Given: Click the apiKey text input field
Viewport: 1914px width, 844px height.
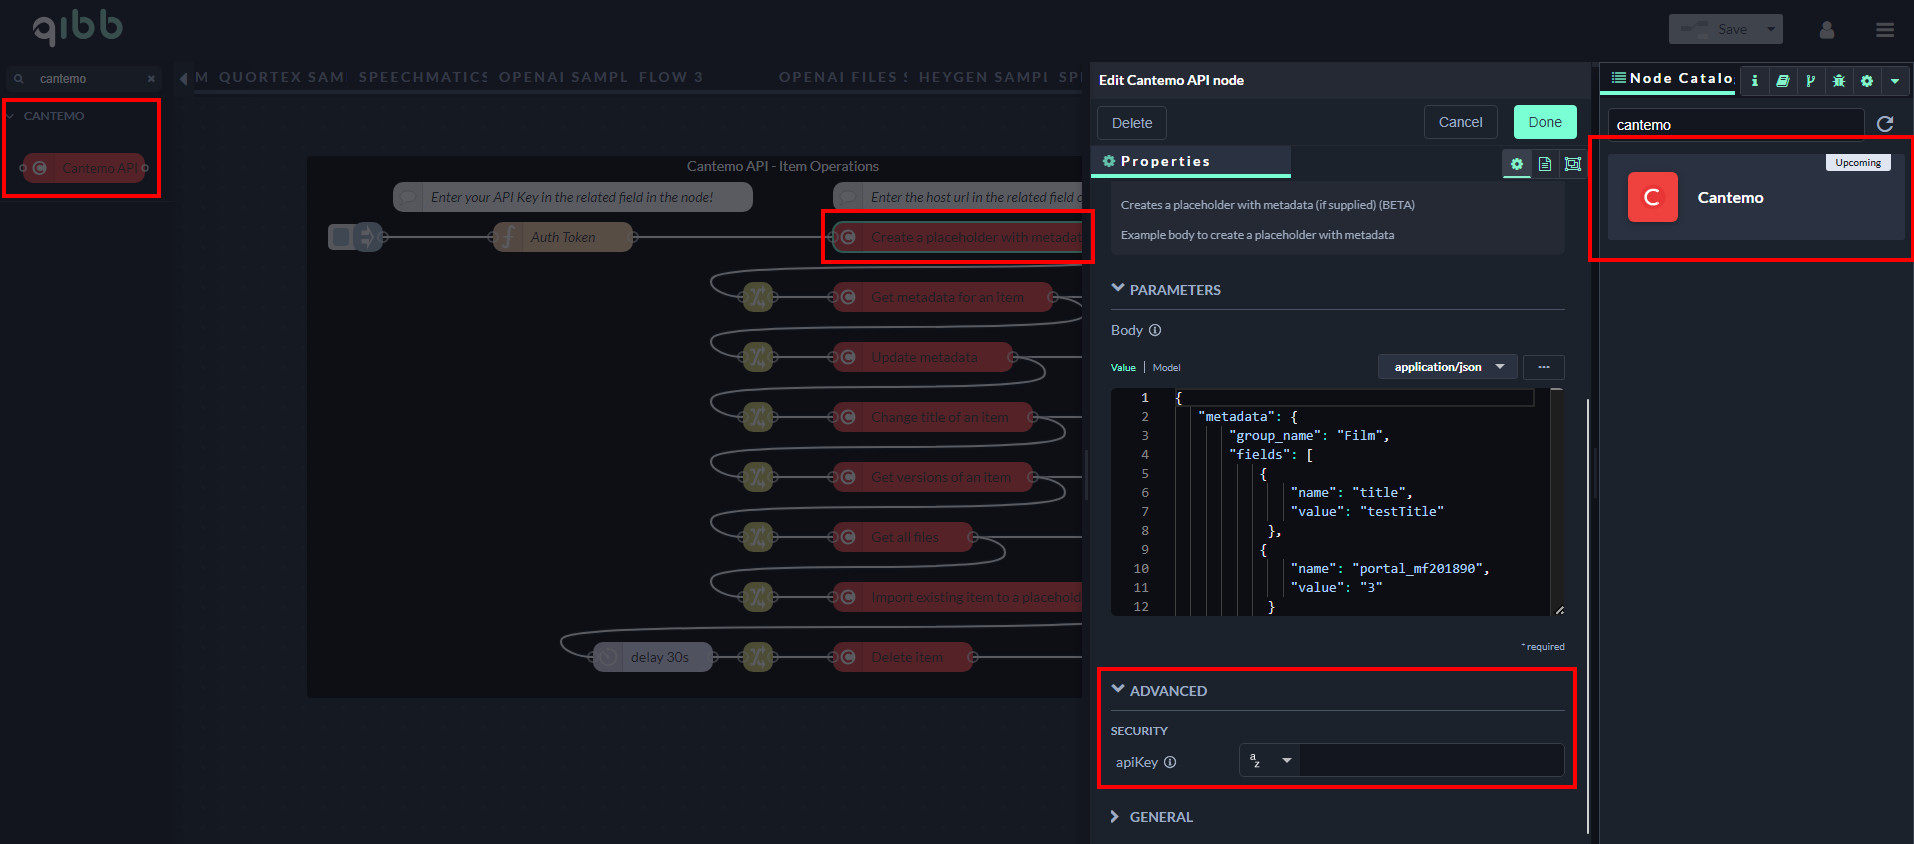Looking at the screenshot, I should [1431, 761].
